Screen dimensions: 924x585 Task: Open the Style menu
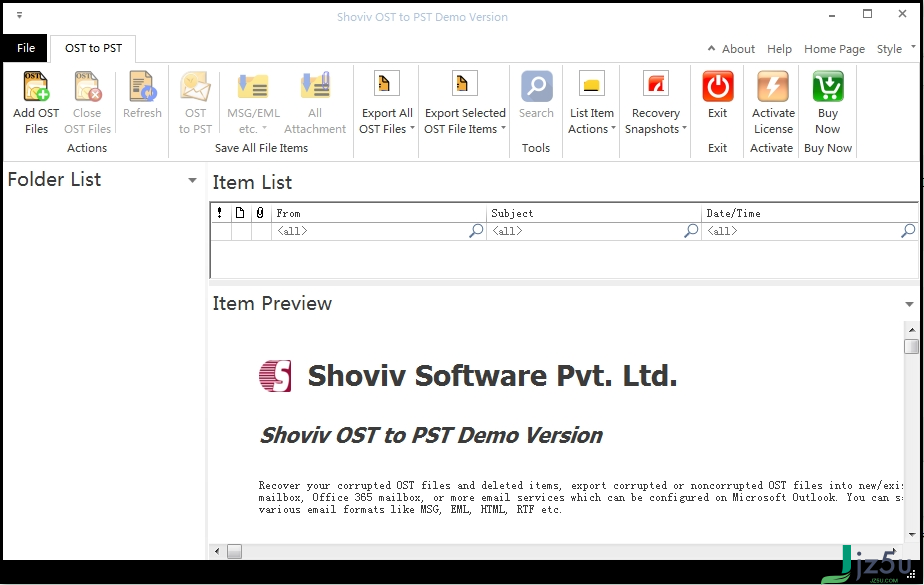tap(889, 49)
